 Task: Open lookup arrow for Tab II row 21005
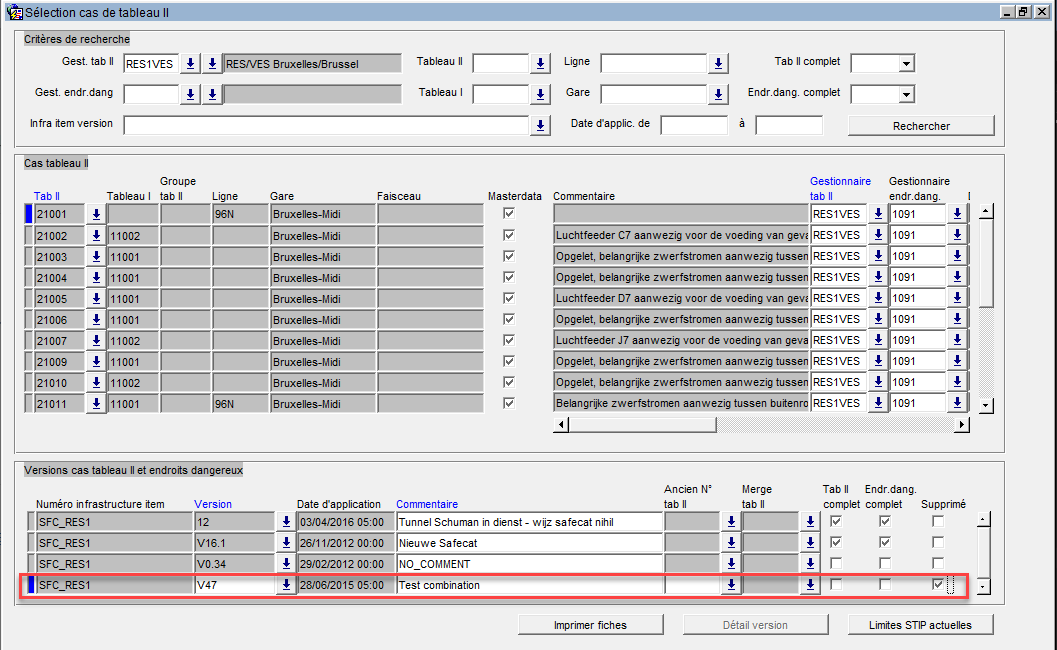tap(96, 299)
